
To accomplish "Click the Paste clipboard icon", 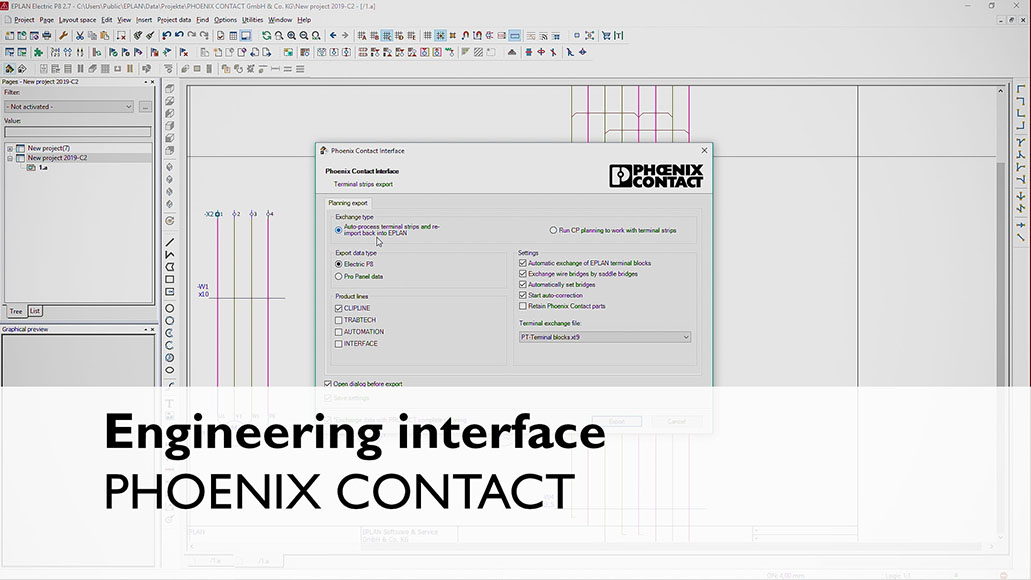I will [x=105, y=36].
